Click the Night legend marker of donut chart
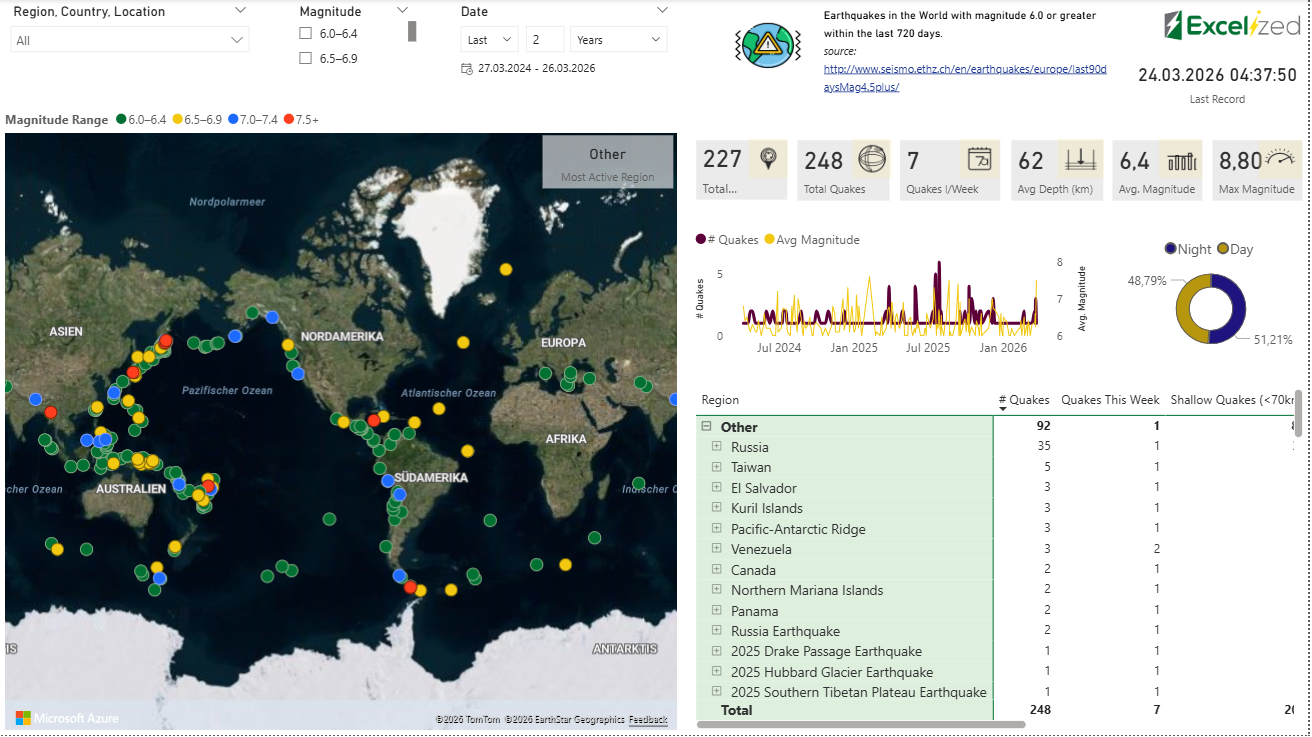This screenshot has height=737, width=1312. (x=1171, y=249)
